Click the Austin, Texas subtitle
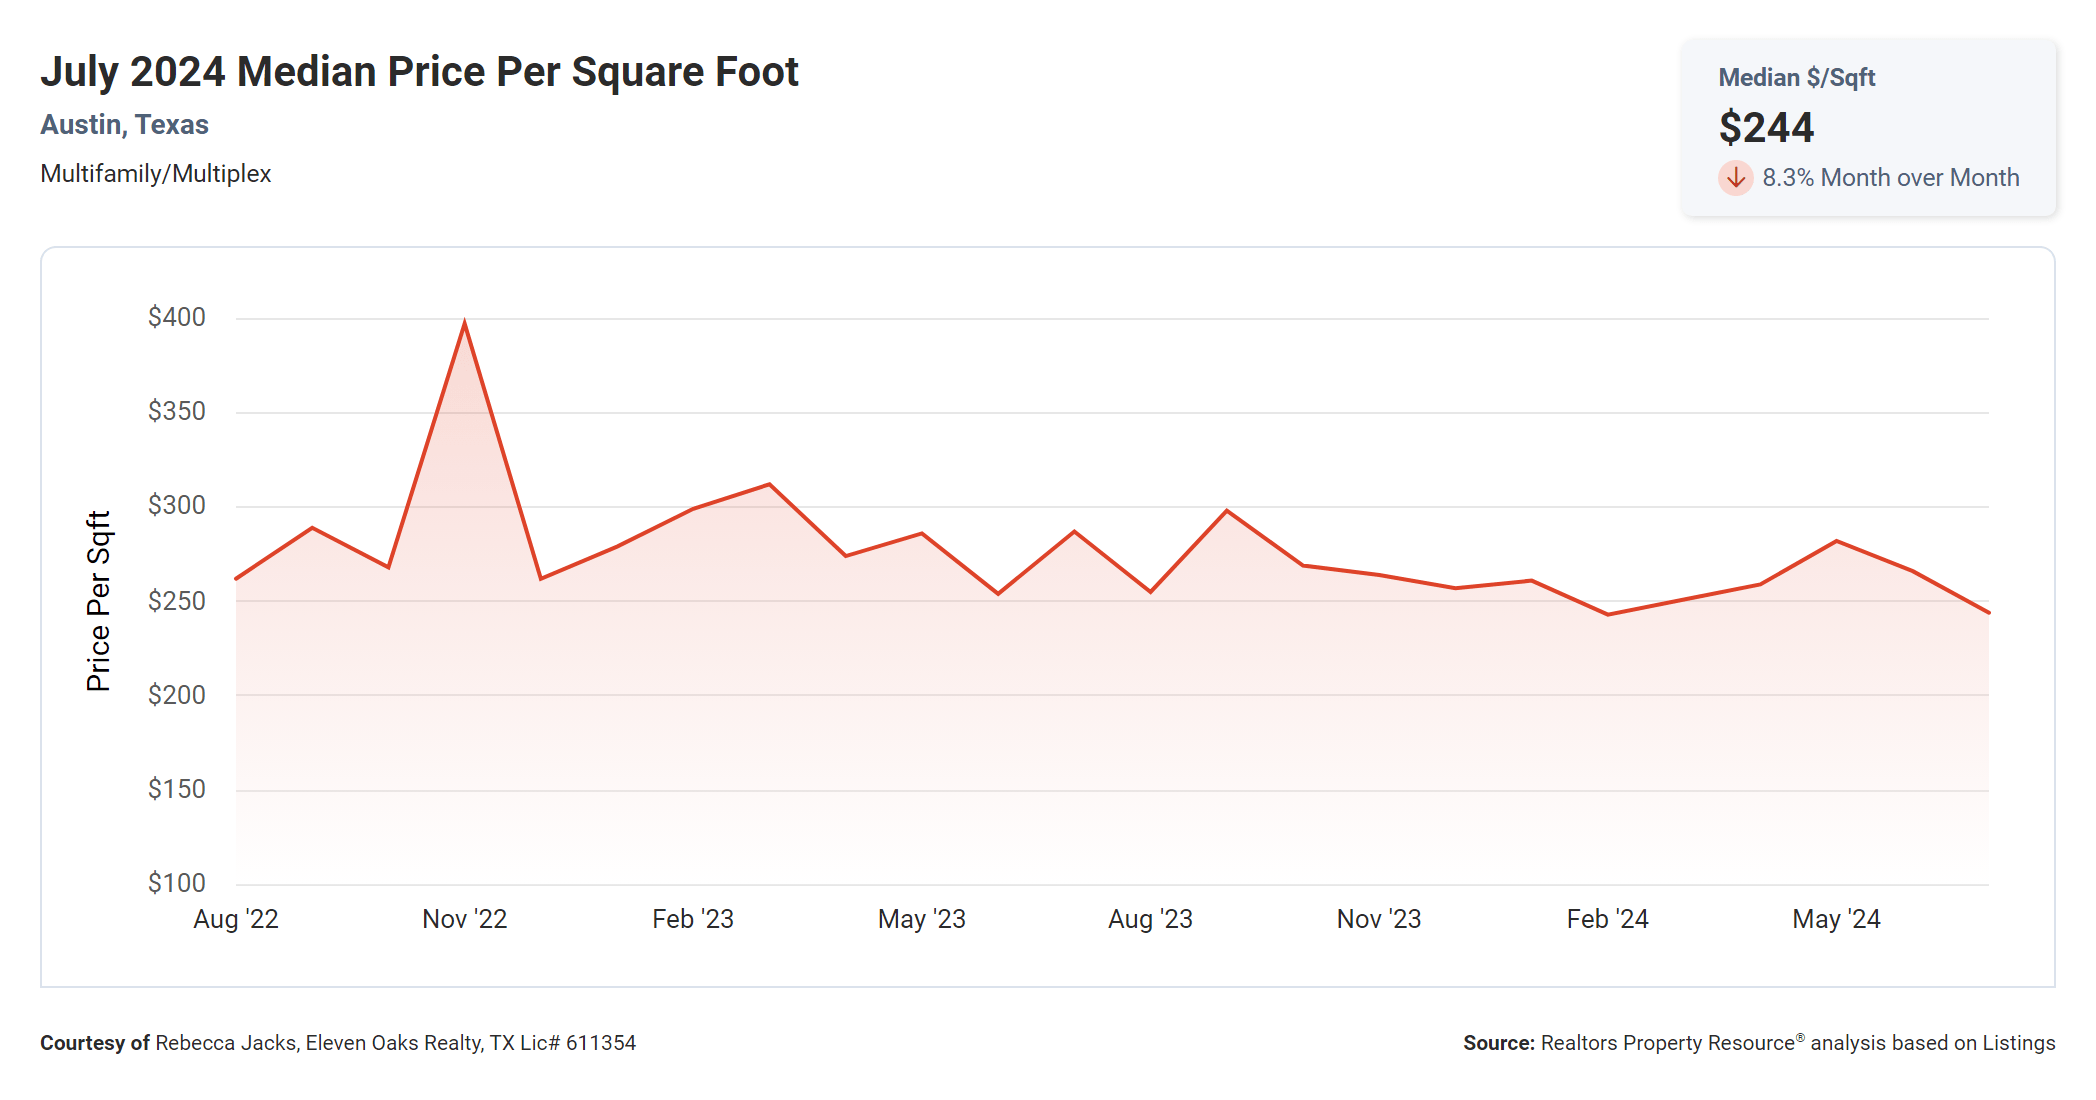 tap(124, 125)
